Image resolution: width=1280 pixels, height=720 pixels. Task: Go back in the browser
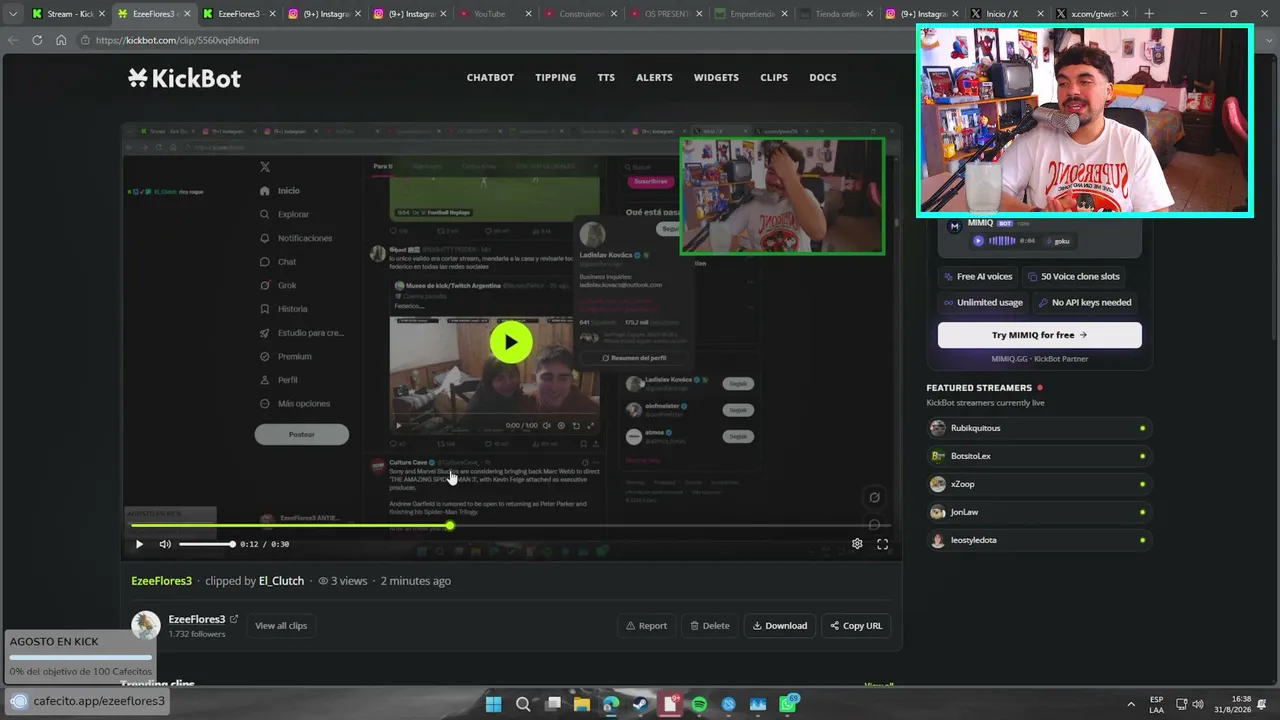13,40
